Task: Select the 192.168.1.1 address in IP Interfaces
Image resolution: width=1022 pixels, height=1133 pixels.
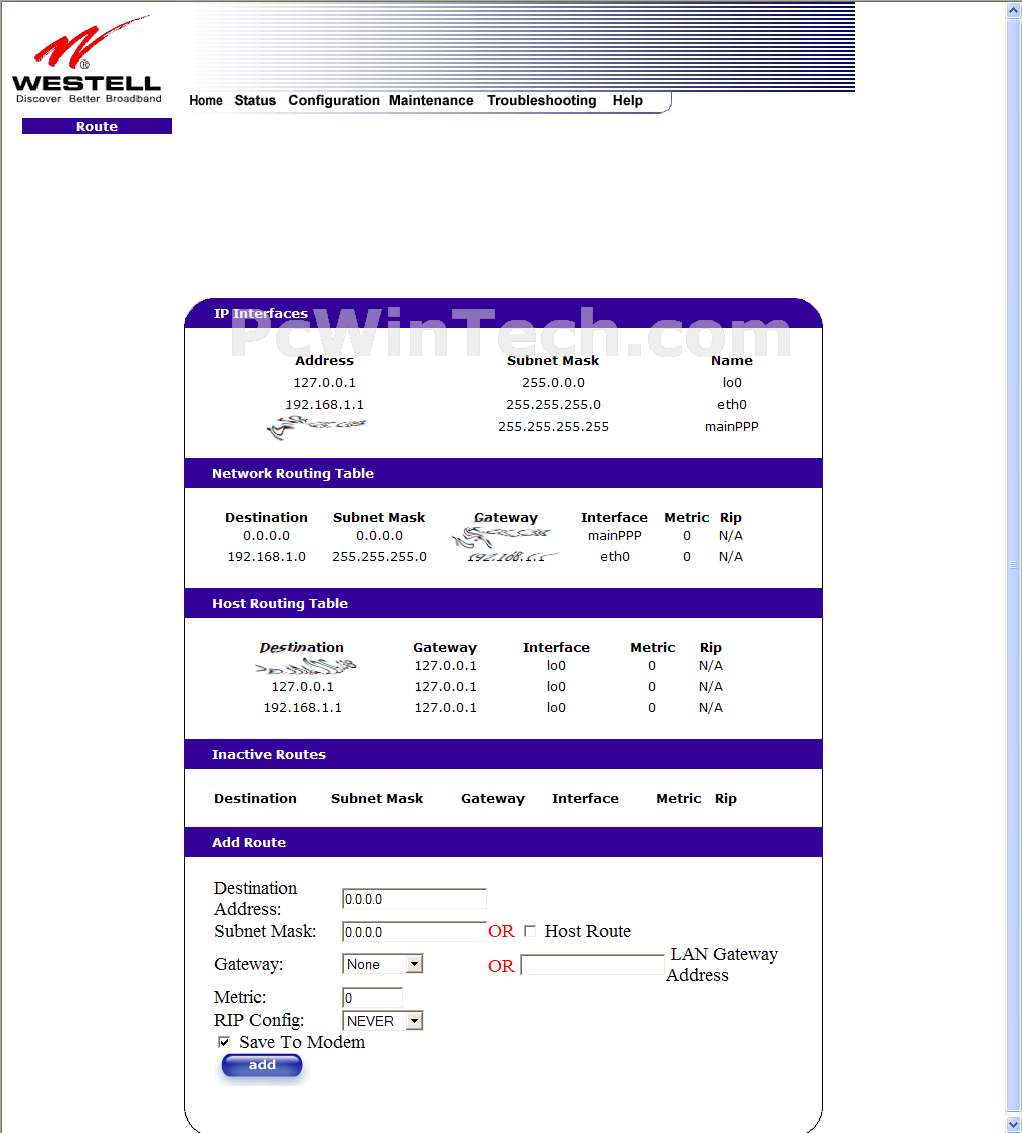Action: (325, 405)
